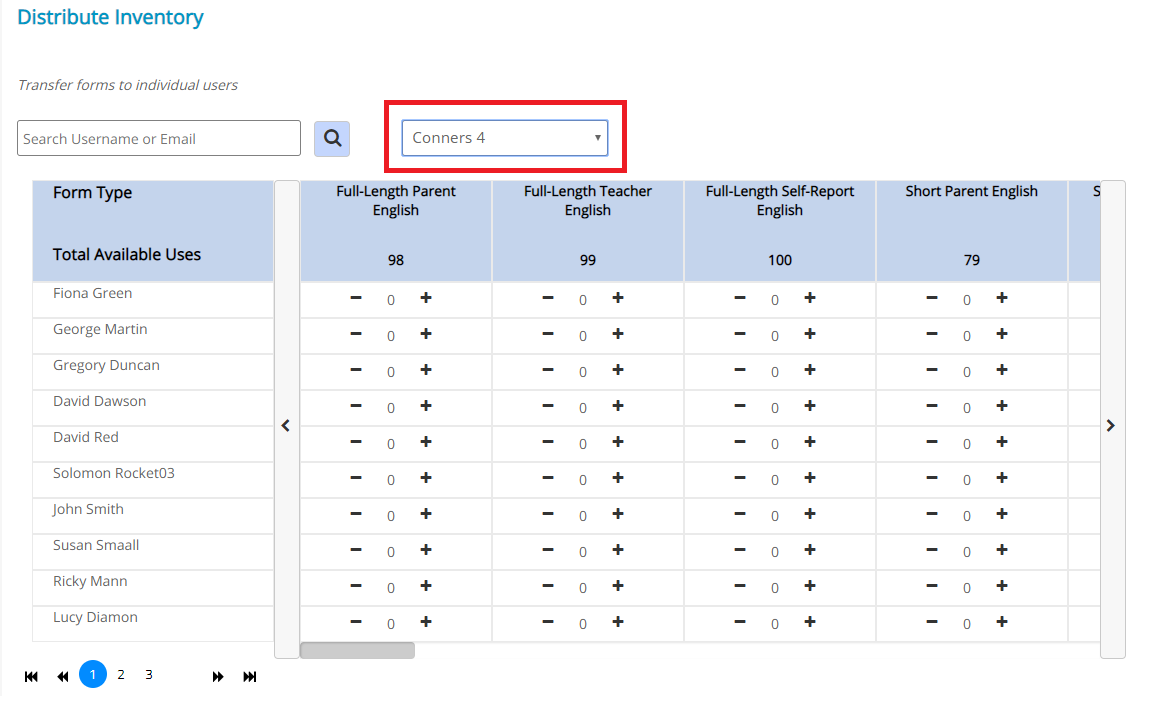Decrease Lucy Diamon Short Parent English
This screenshot has width=1153, height=706.
(932, 622)
